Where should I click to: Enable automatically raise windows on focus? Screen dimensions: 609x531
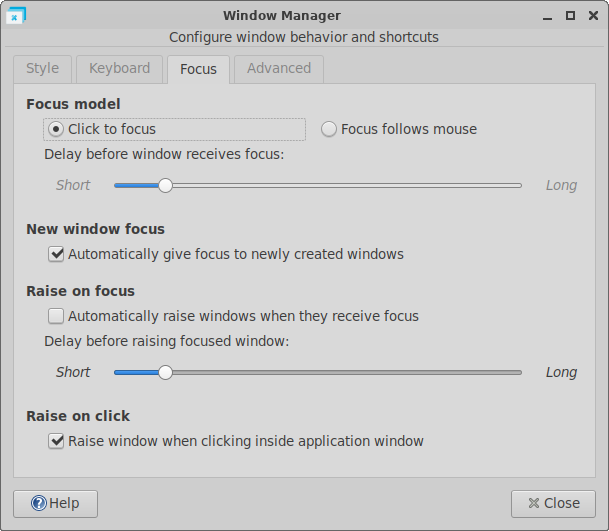click(56, 316)
